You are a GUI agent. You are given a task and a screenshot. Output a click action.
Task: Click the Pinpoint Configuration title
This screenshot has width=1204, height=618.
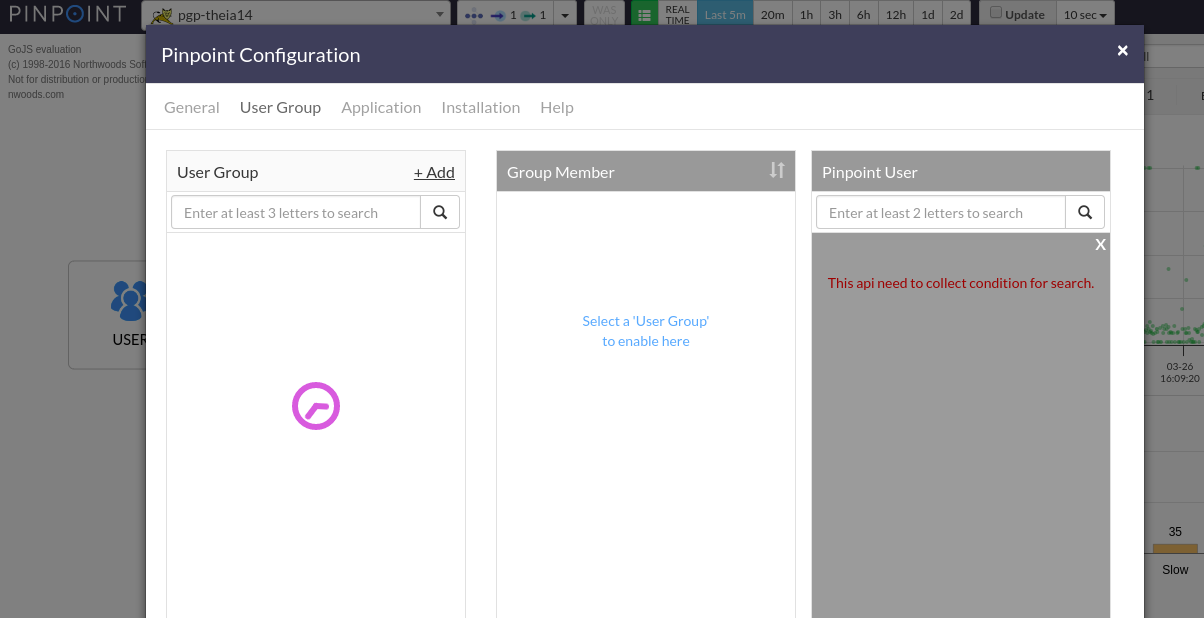click(x=261, y=55)
